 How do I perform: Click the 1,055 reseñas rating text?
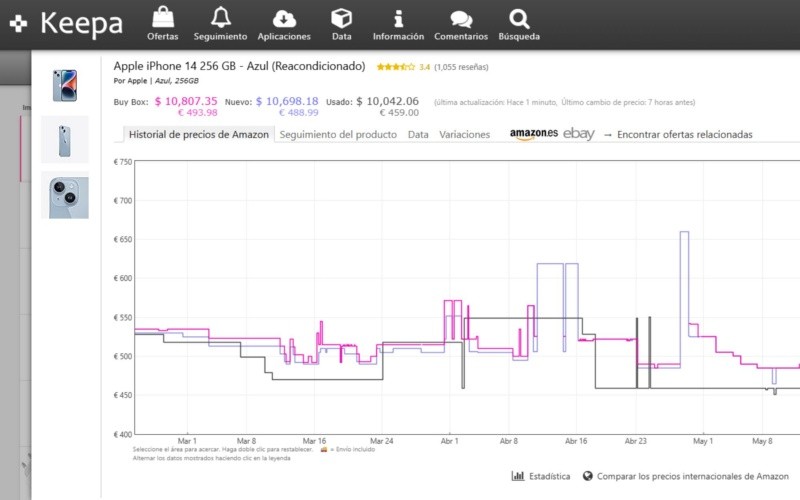[x=461, y=67]
